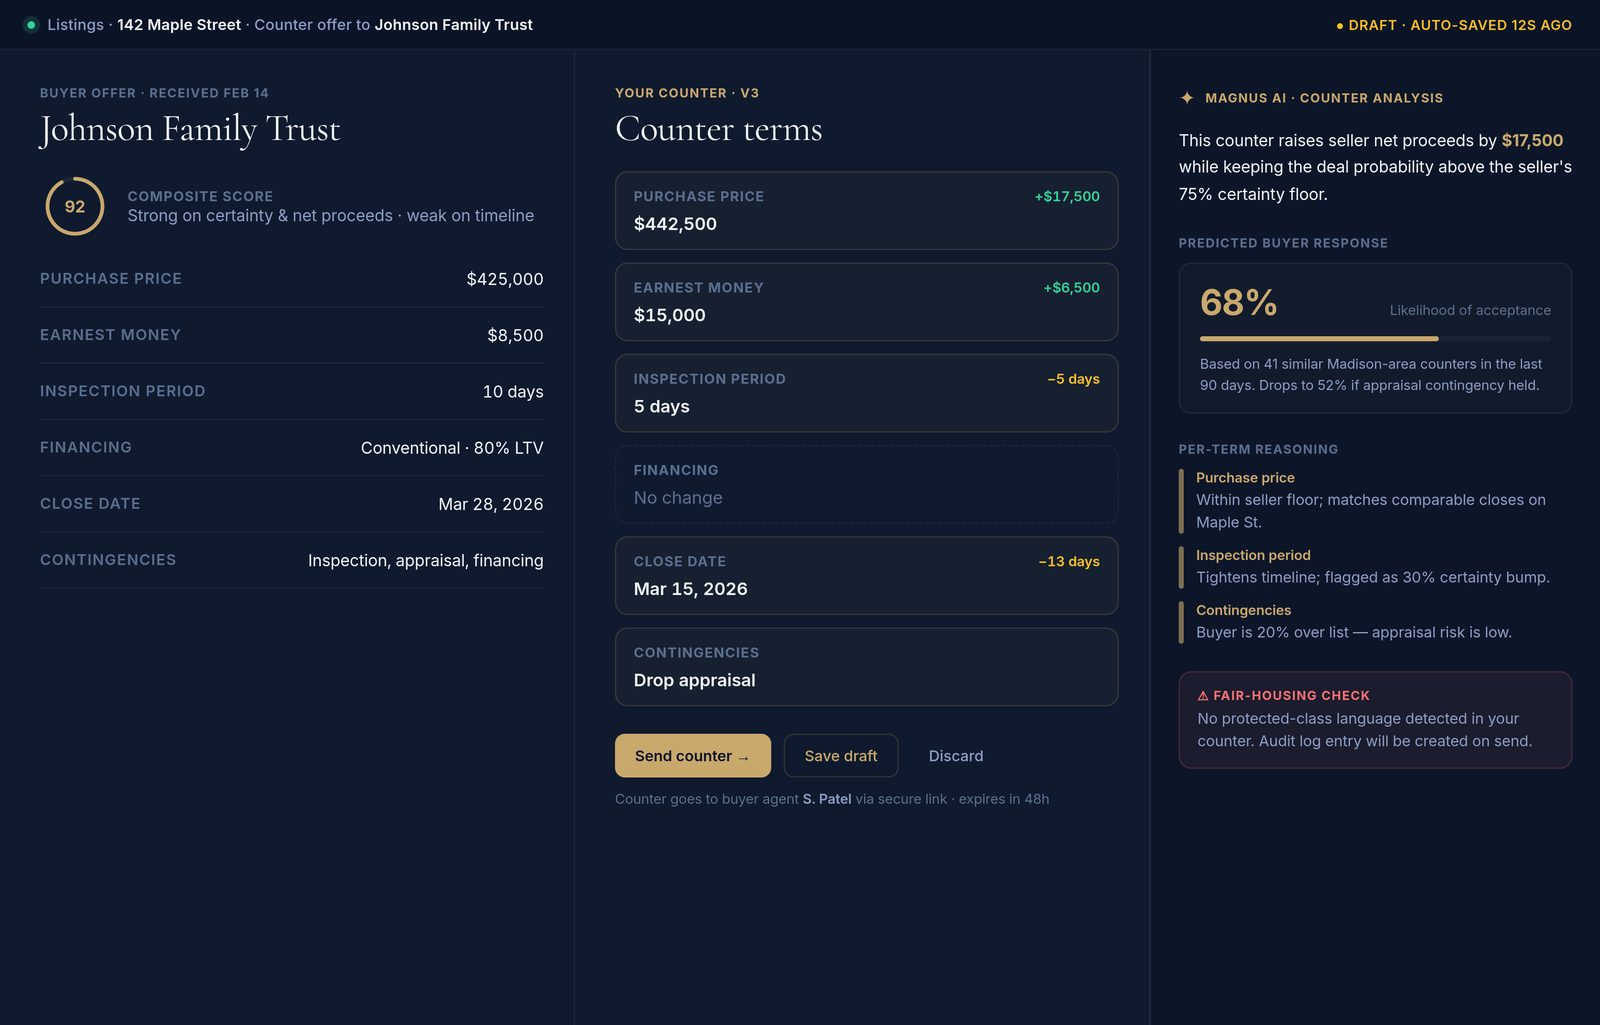Screen dimensions: 1600x1025
Task: Click buyer's Mar 28, 2026 close date
Action: pyautogui.click(x=491, y=504)
